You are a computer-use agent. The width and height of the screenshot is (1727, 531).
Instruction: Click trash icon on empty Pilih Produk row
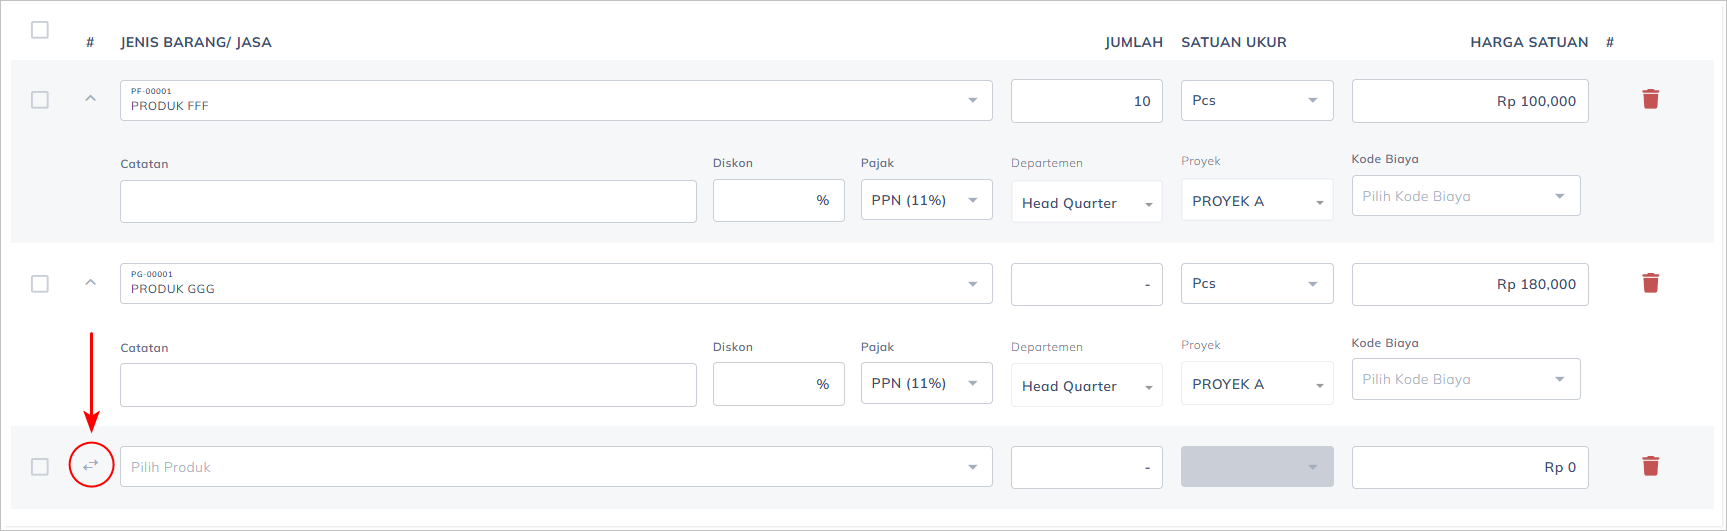[x=1650, y=466]
